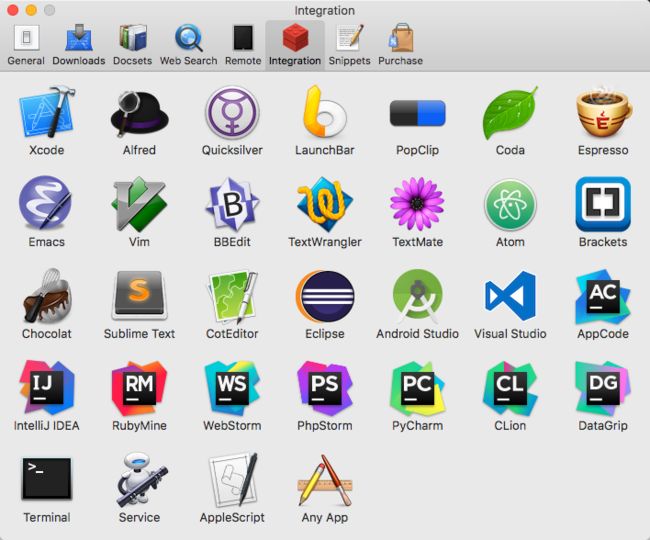Choose the Any App icon
This screenshot has height=540, width=650.
[x=325, y=480]
